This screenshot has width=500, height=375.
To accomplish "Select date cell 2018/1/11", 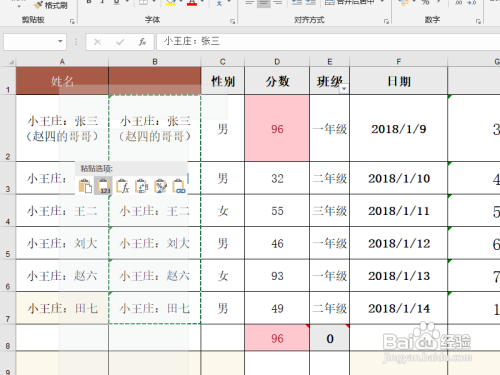I will [x=399, y=211].
